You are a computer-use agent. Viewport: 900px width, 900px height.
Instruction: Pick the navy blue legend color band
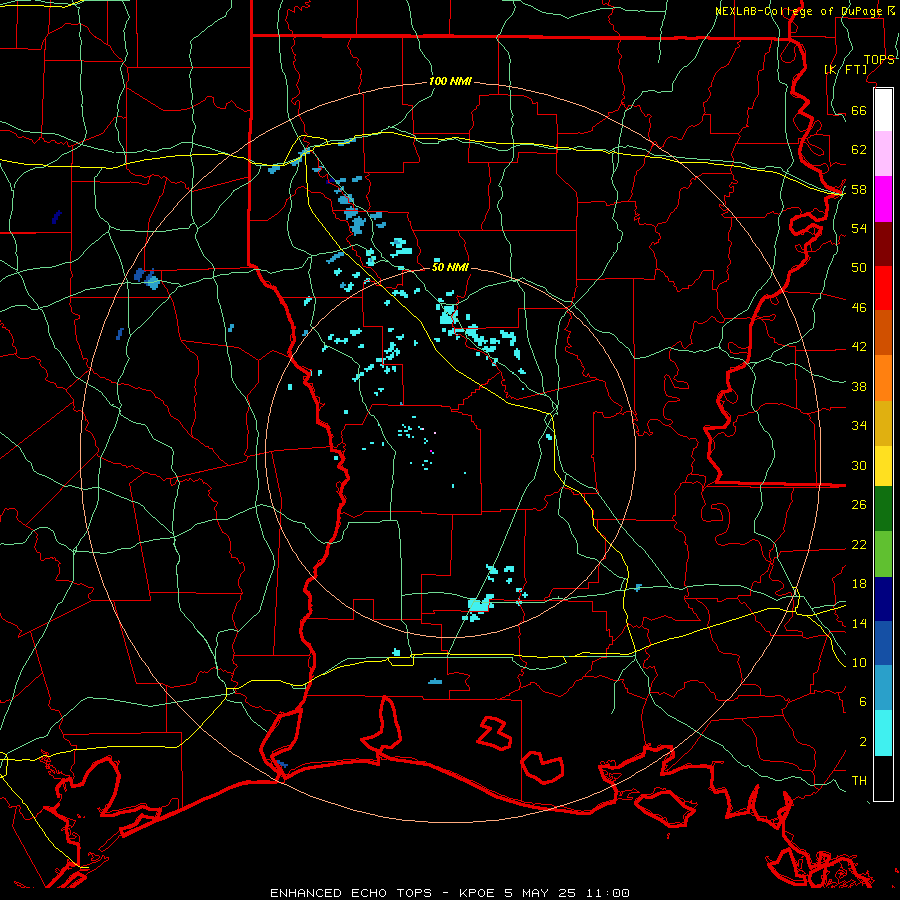coord(883,599)
